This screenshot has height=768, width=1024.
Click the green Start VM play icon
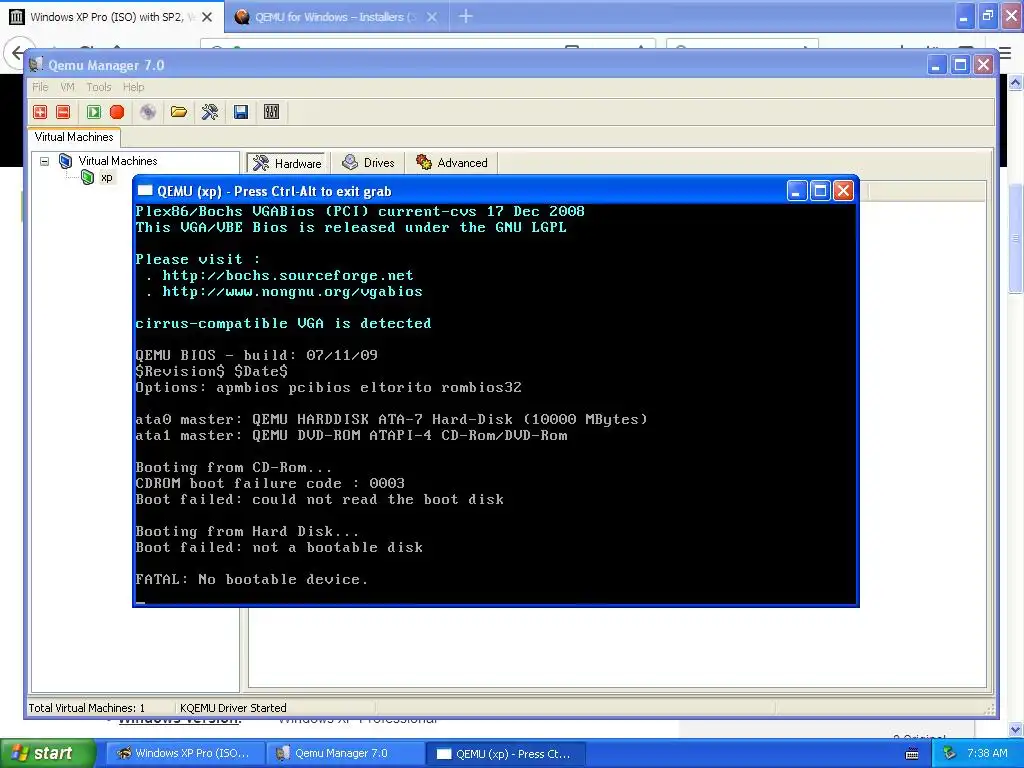[x=94, y=112]
